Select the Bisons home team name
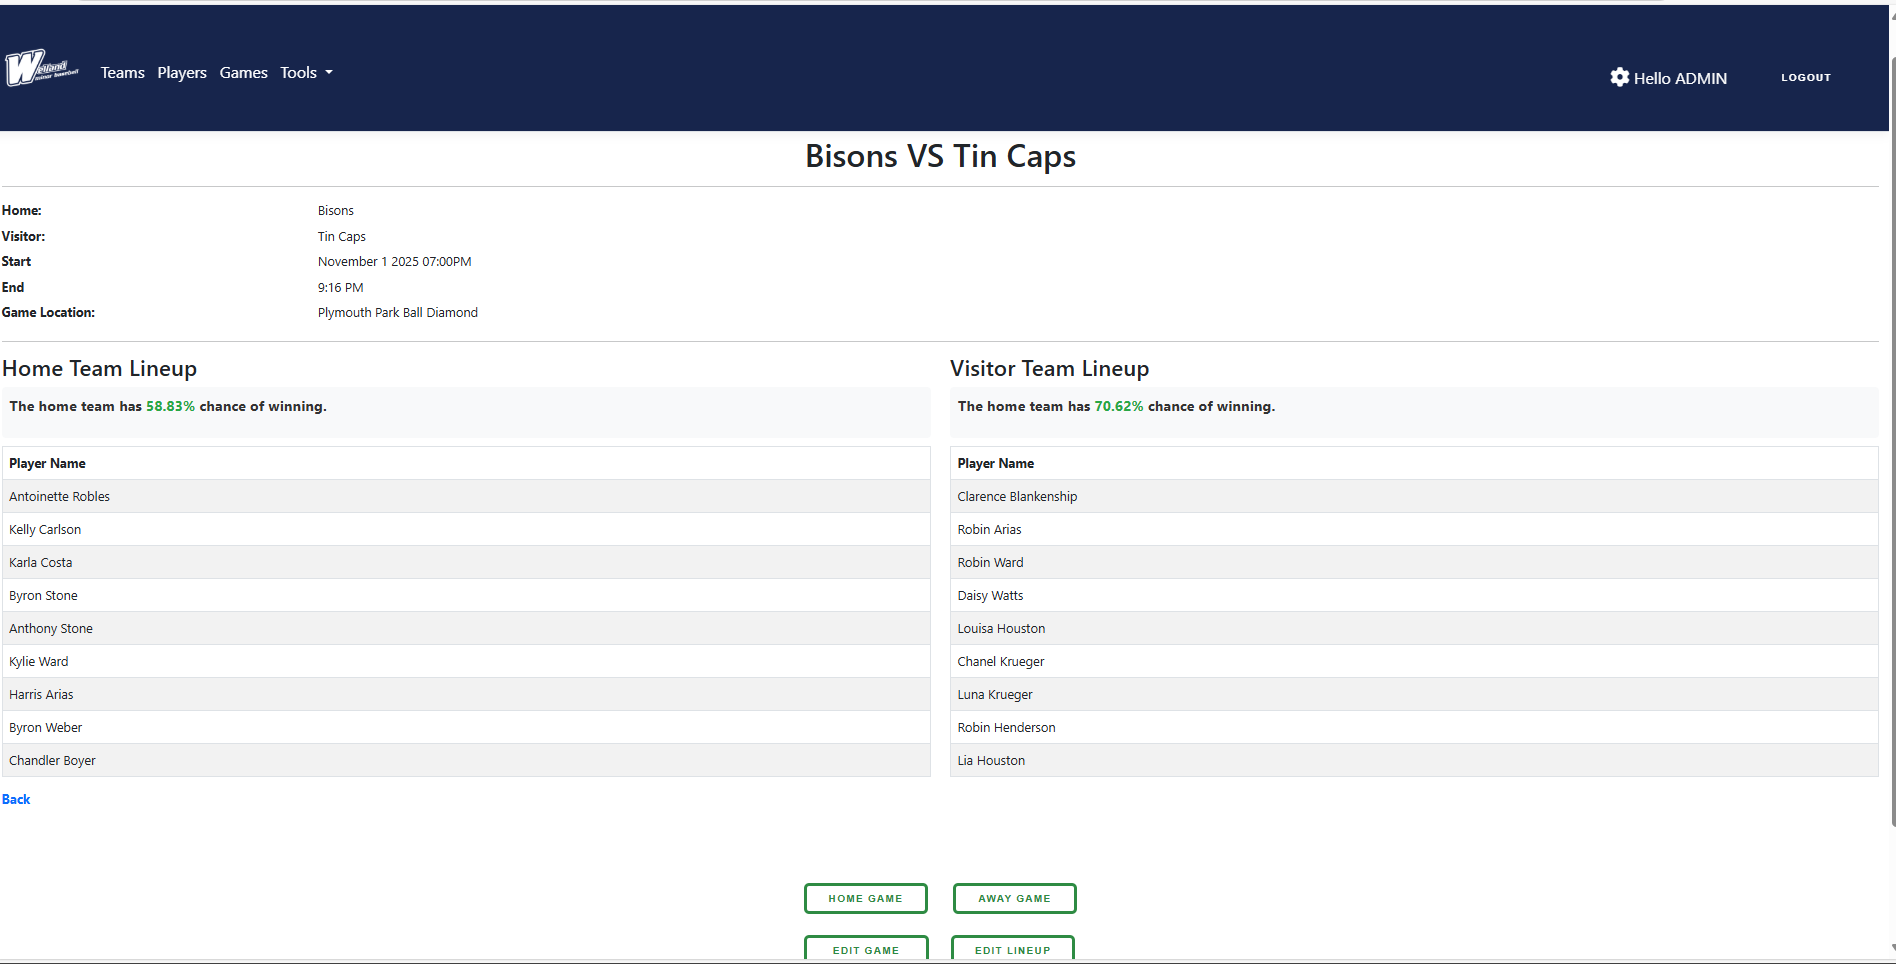1896x964 pixels. click(335, 210)
